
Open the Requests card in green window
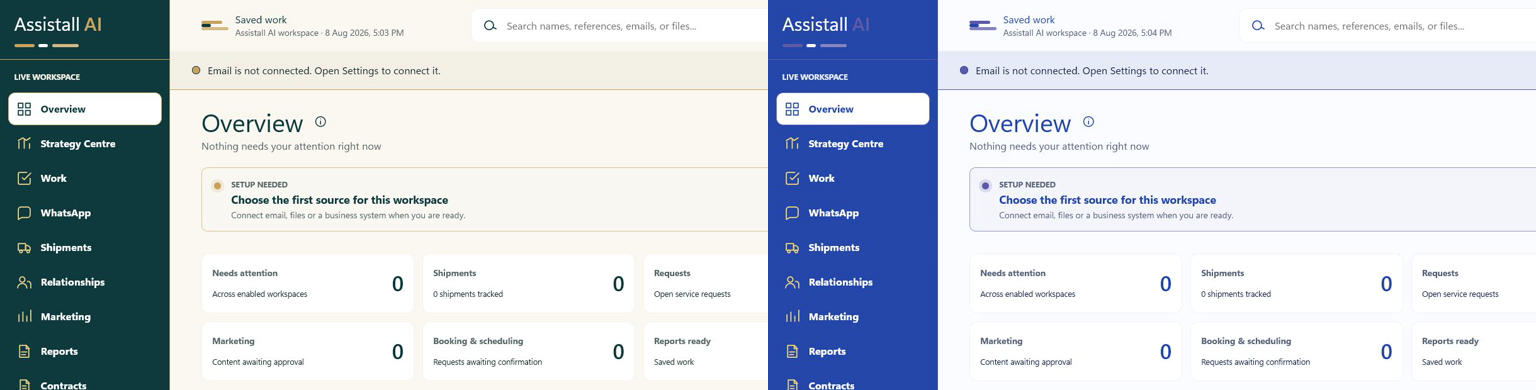[706, 284]
